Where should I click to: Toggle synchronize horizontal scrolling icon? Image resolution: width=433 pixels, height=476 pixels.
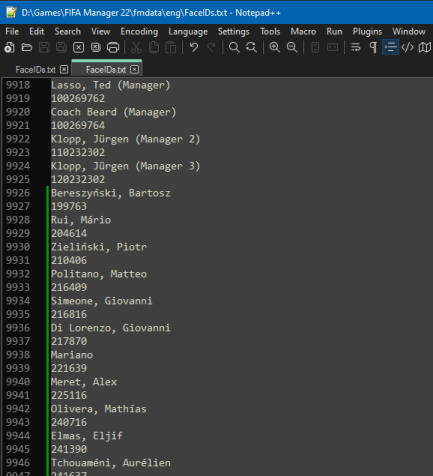tap(332, 48)
